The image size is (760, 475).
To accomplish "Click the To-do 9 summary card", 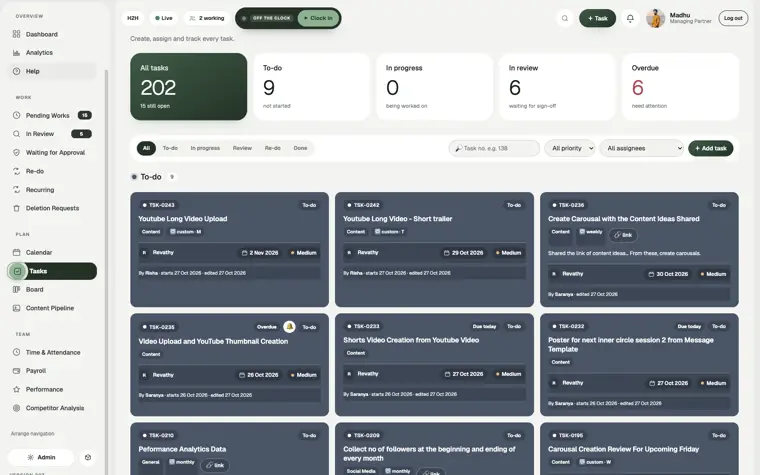I will [x=311, y=87].
